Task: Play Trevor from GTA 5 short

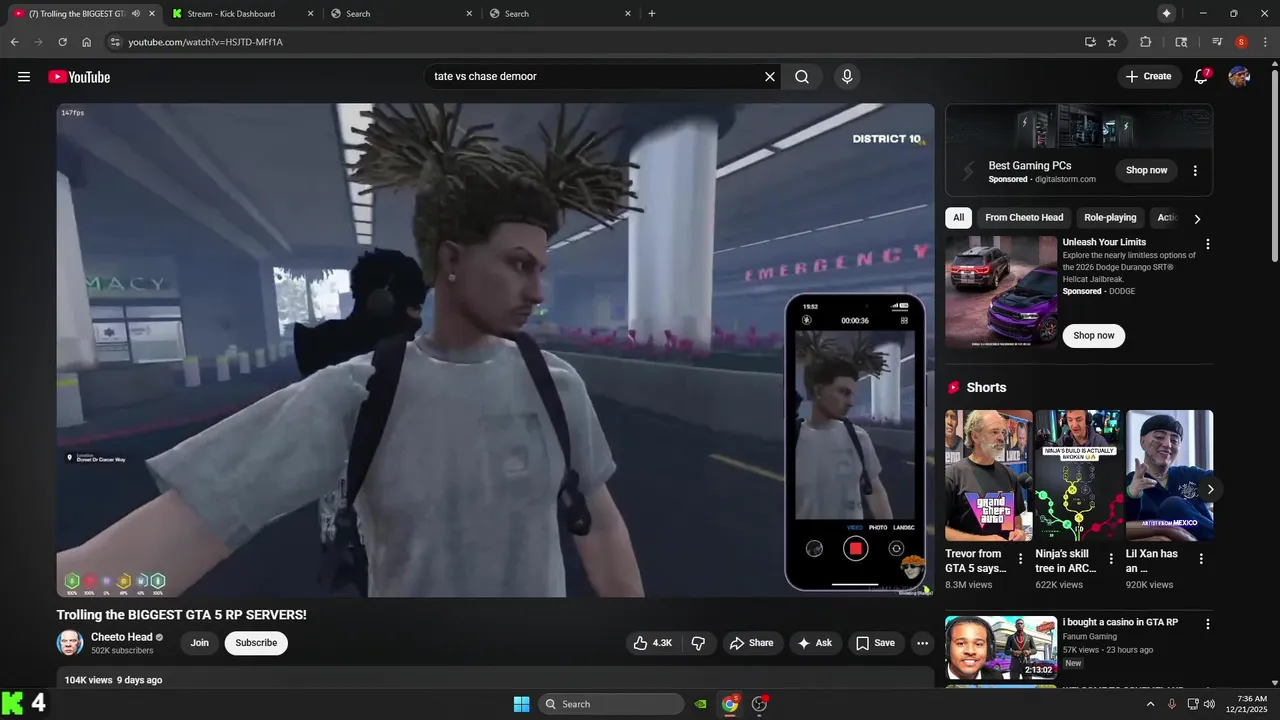Action: 989,476
